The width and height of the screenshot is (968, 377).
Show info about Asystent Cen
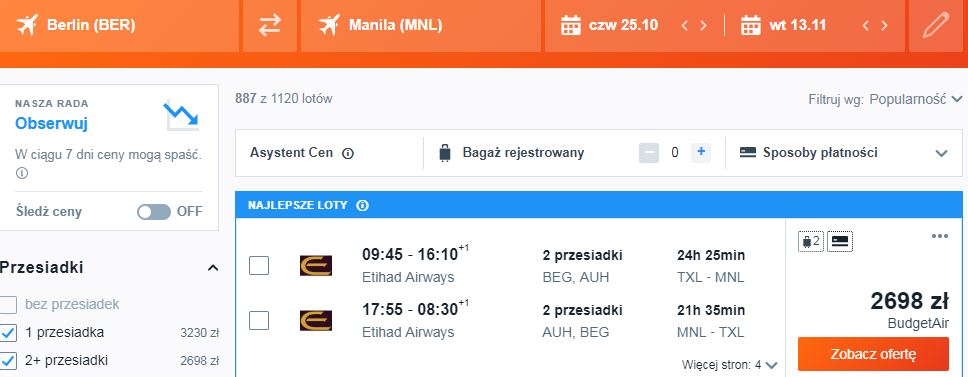pyautogui.click(x=348, y=153)
